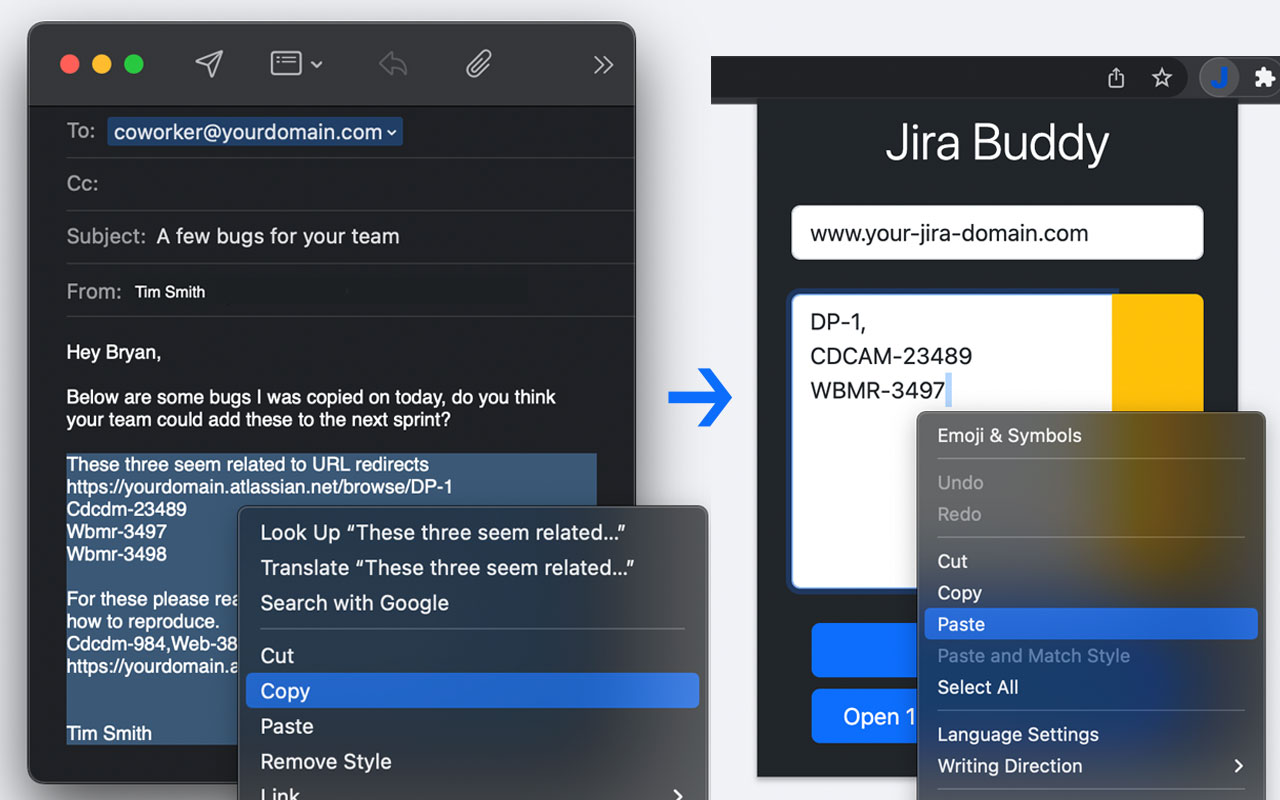
Task: Click the yellow minimize button of the Mail window
Action: pos(102,64)
